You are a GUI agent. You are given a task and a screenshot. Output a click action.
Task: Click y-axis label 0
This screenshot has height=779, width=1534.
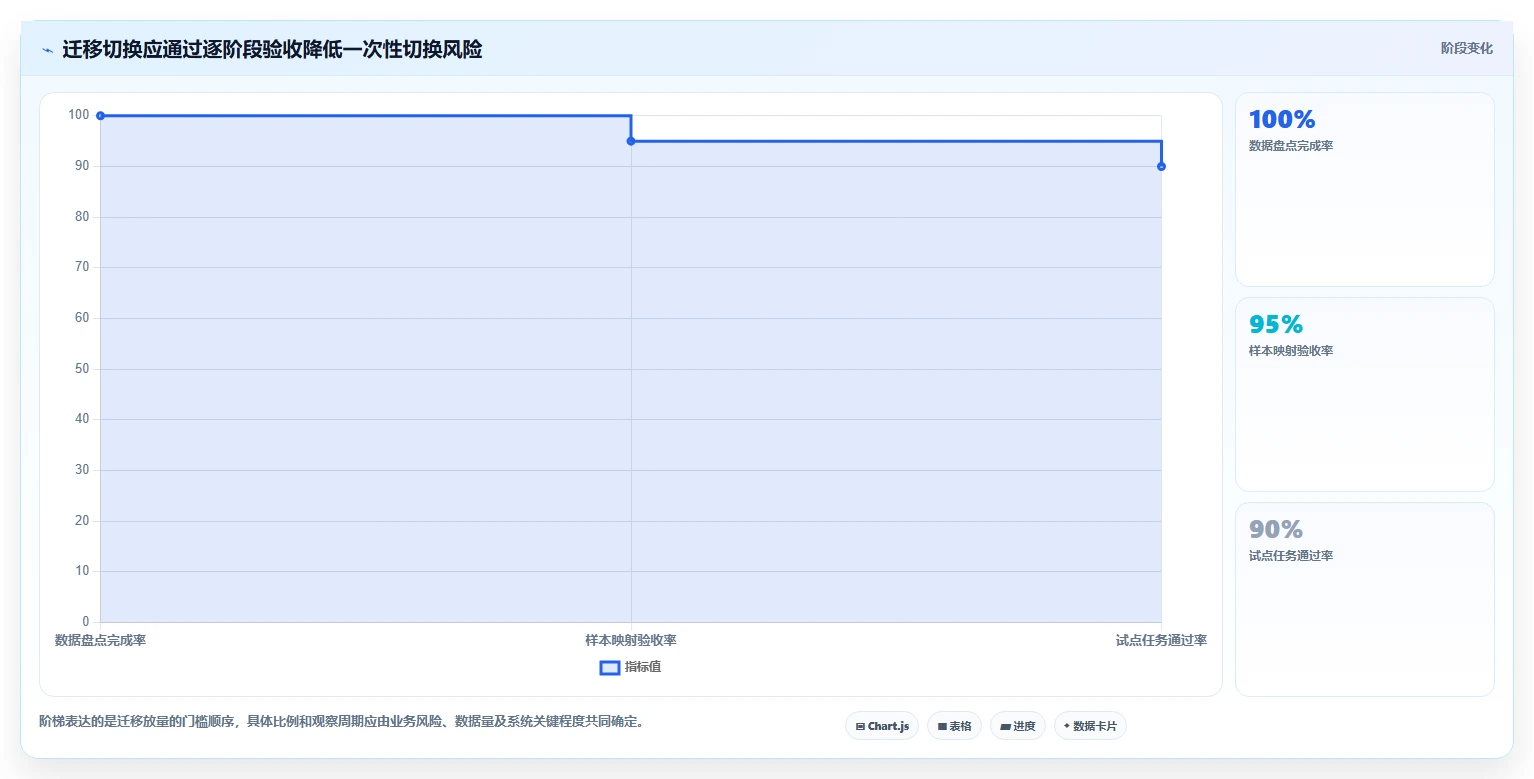tap(86, 621)
